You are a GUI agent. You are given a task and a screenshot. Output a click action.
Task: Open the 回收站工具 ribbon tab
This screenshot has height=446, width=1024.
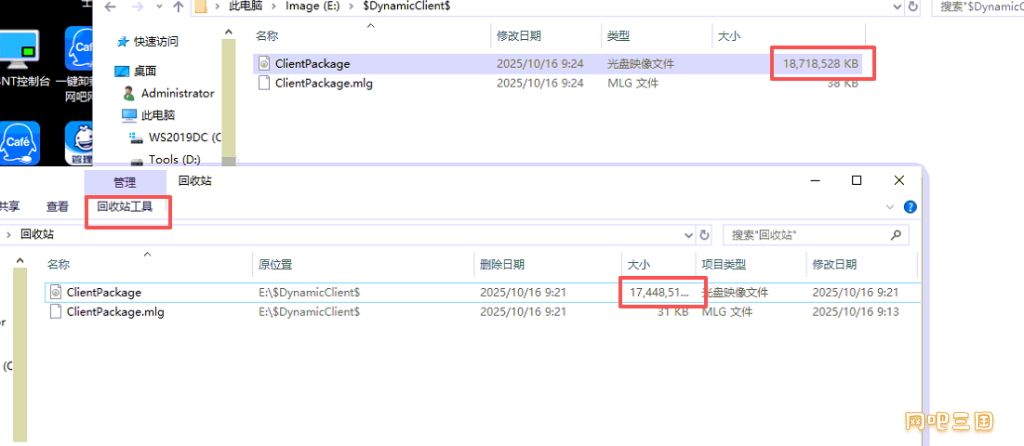point(125,207)
